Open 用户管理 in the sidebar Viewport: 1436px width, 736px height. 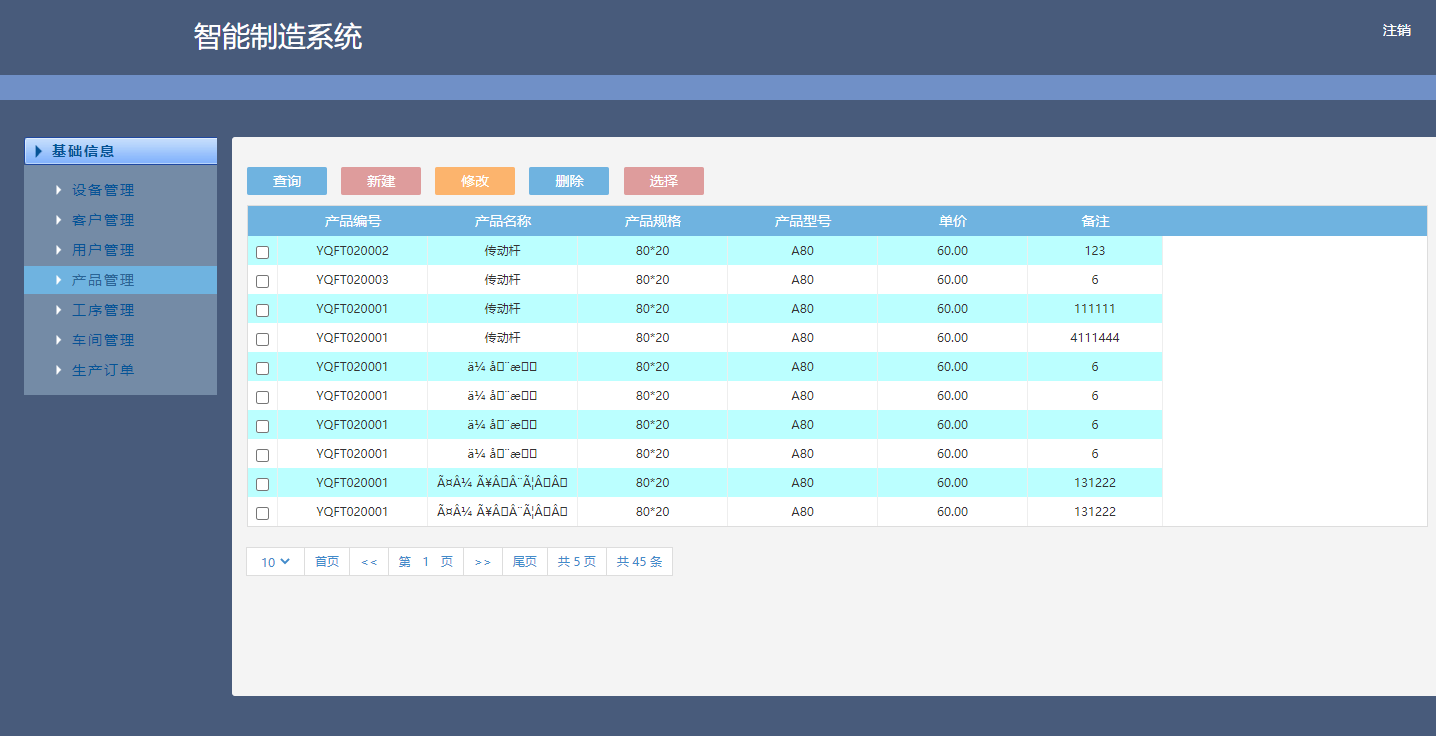pos(103,250)
